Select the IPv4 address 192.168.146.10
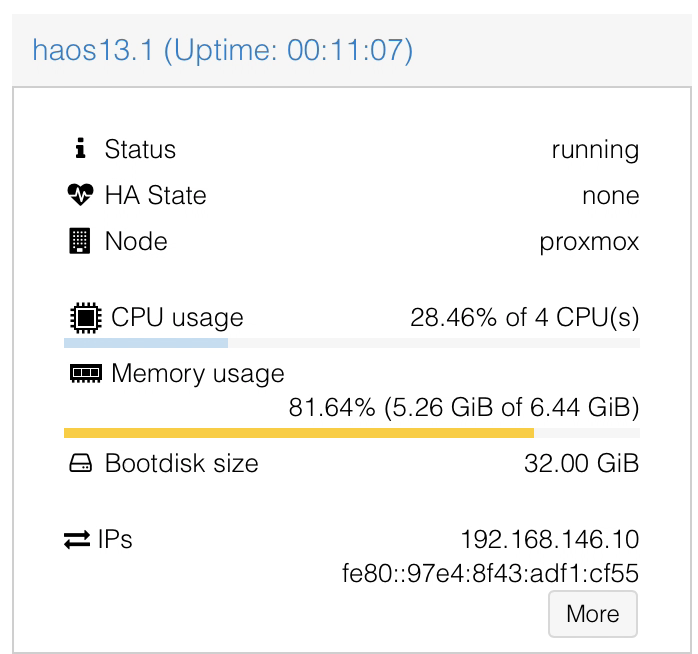698x654 pixels. (x=549, y=540)
